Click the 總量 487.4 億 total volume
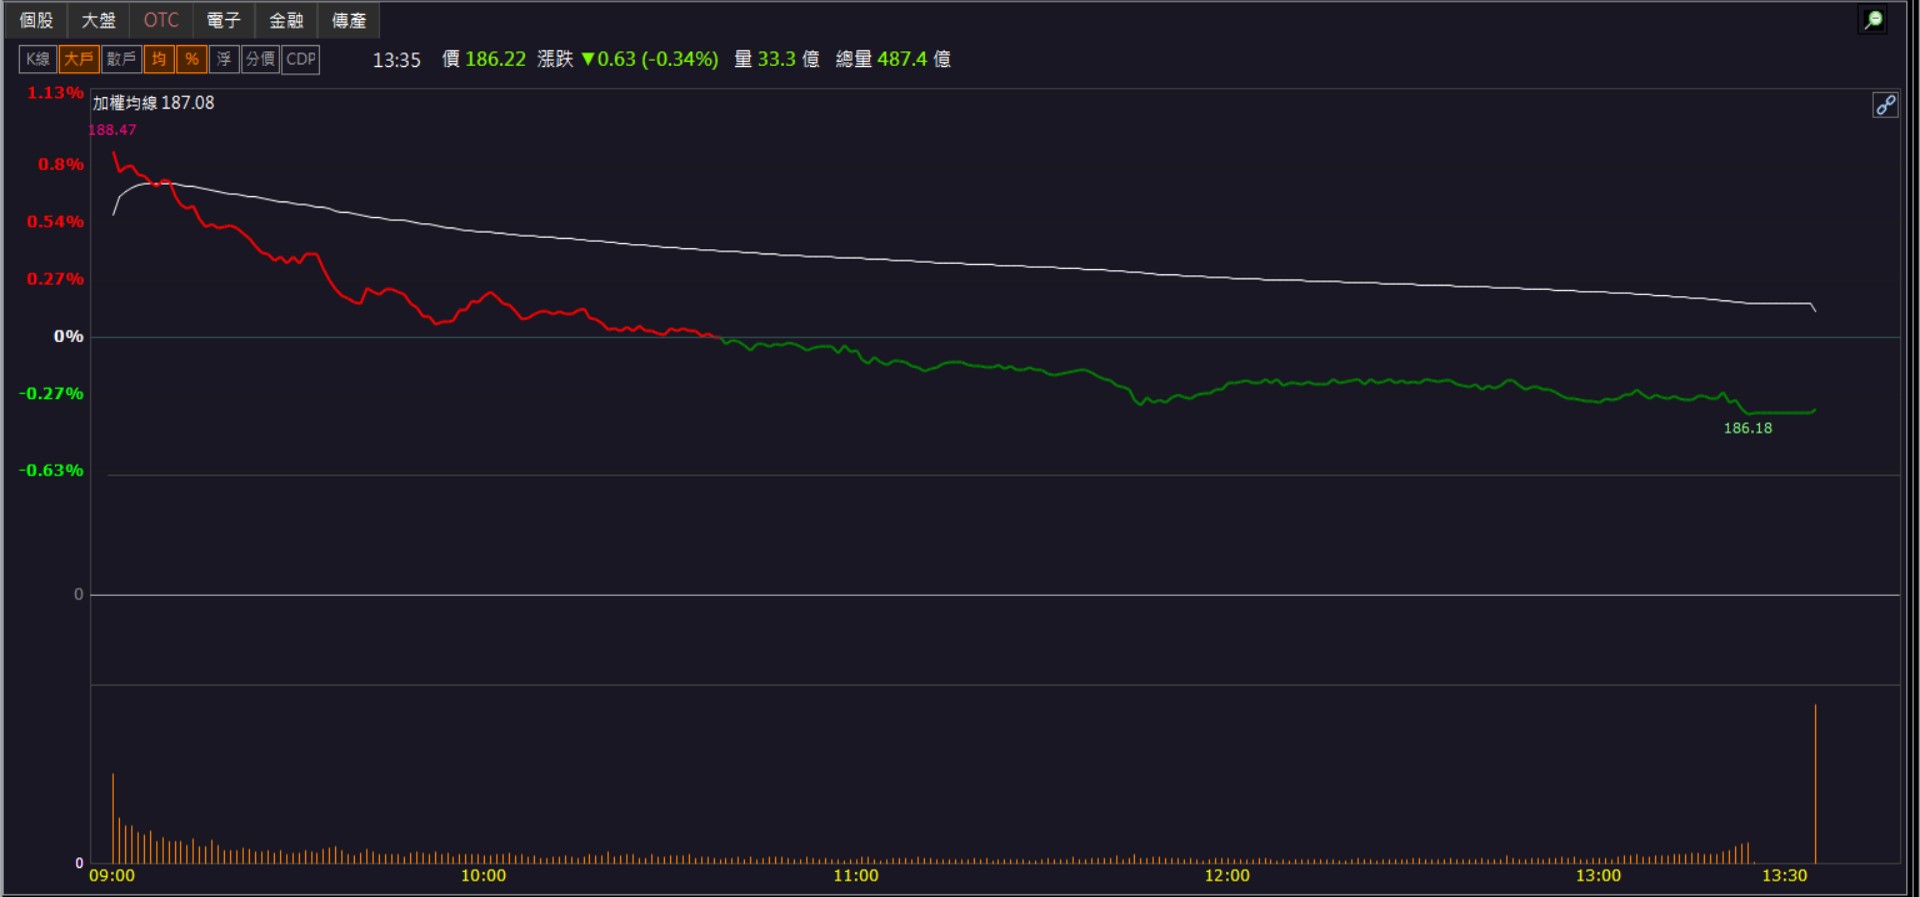This screenshot has height=897, width=1920. [893, 59]
